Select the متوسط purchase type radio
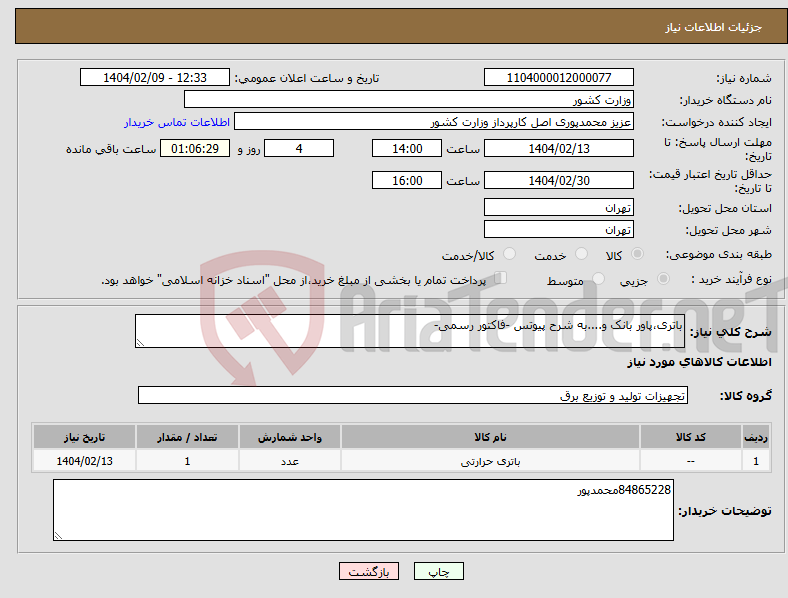The height and width of the screenshot is (598, 788). click(599, 278)
